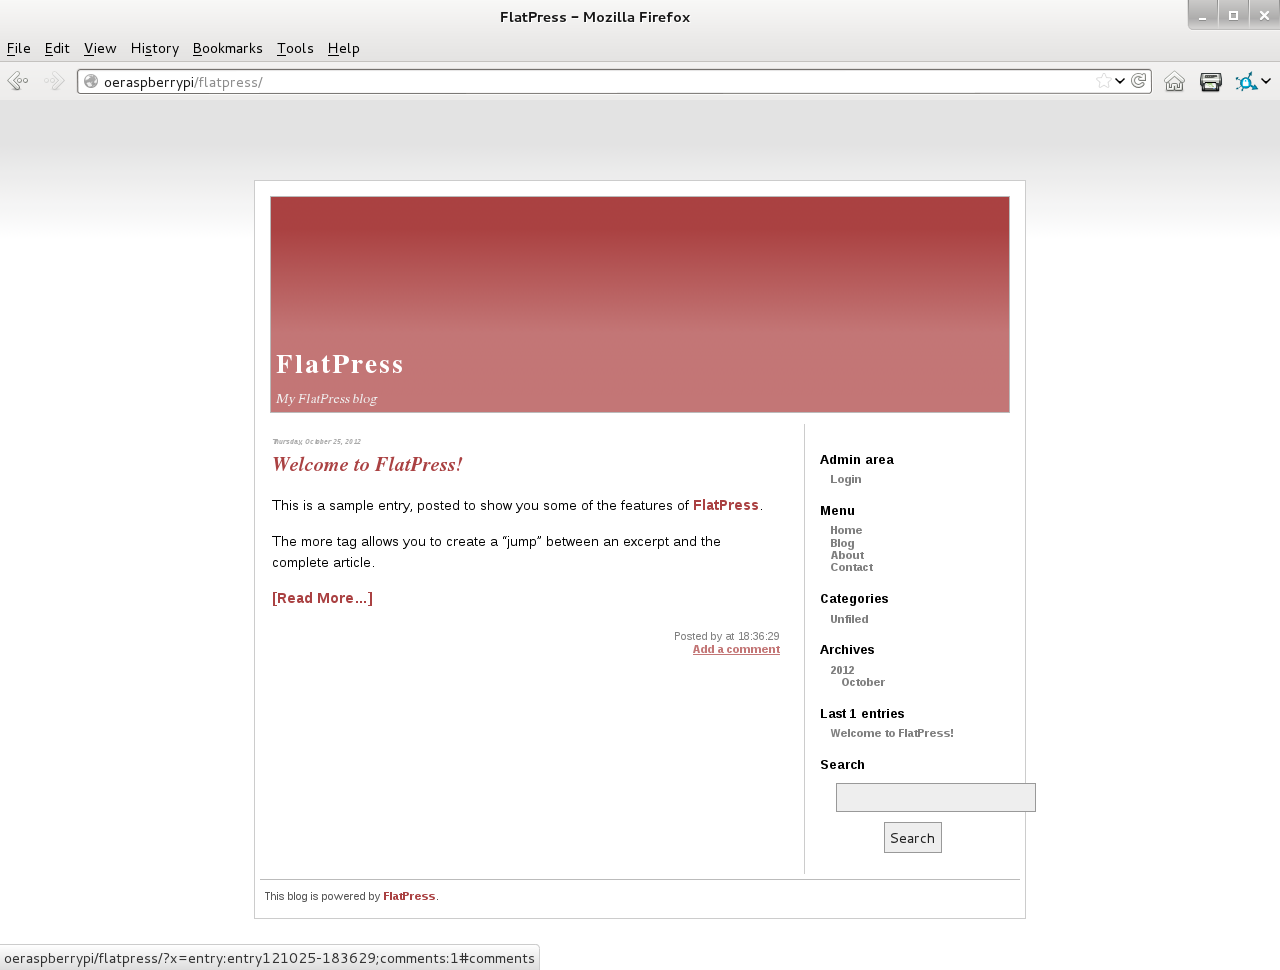This screenshot has width=1280, height=970.
Task: Open the Login link in Admin area
Action: (845, 479)
